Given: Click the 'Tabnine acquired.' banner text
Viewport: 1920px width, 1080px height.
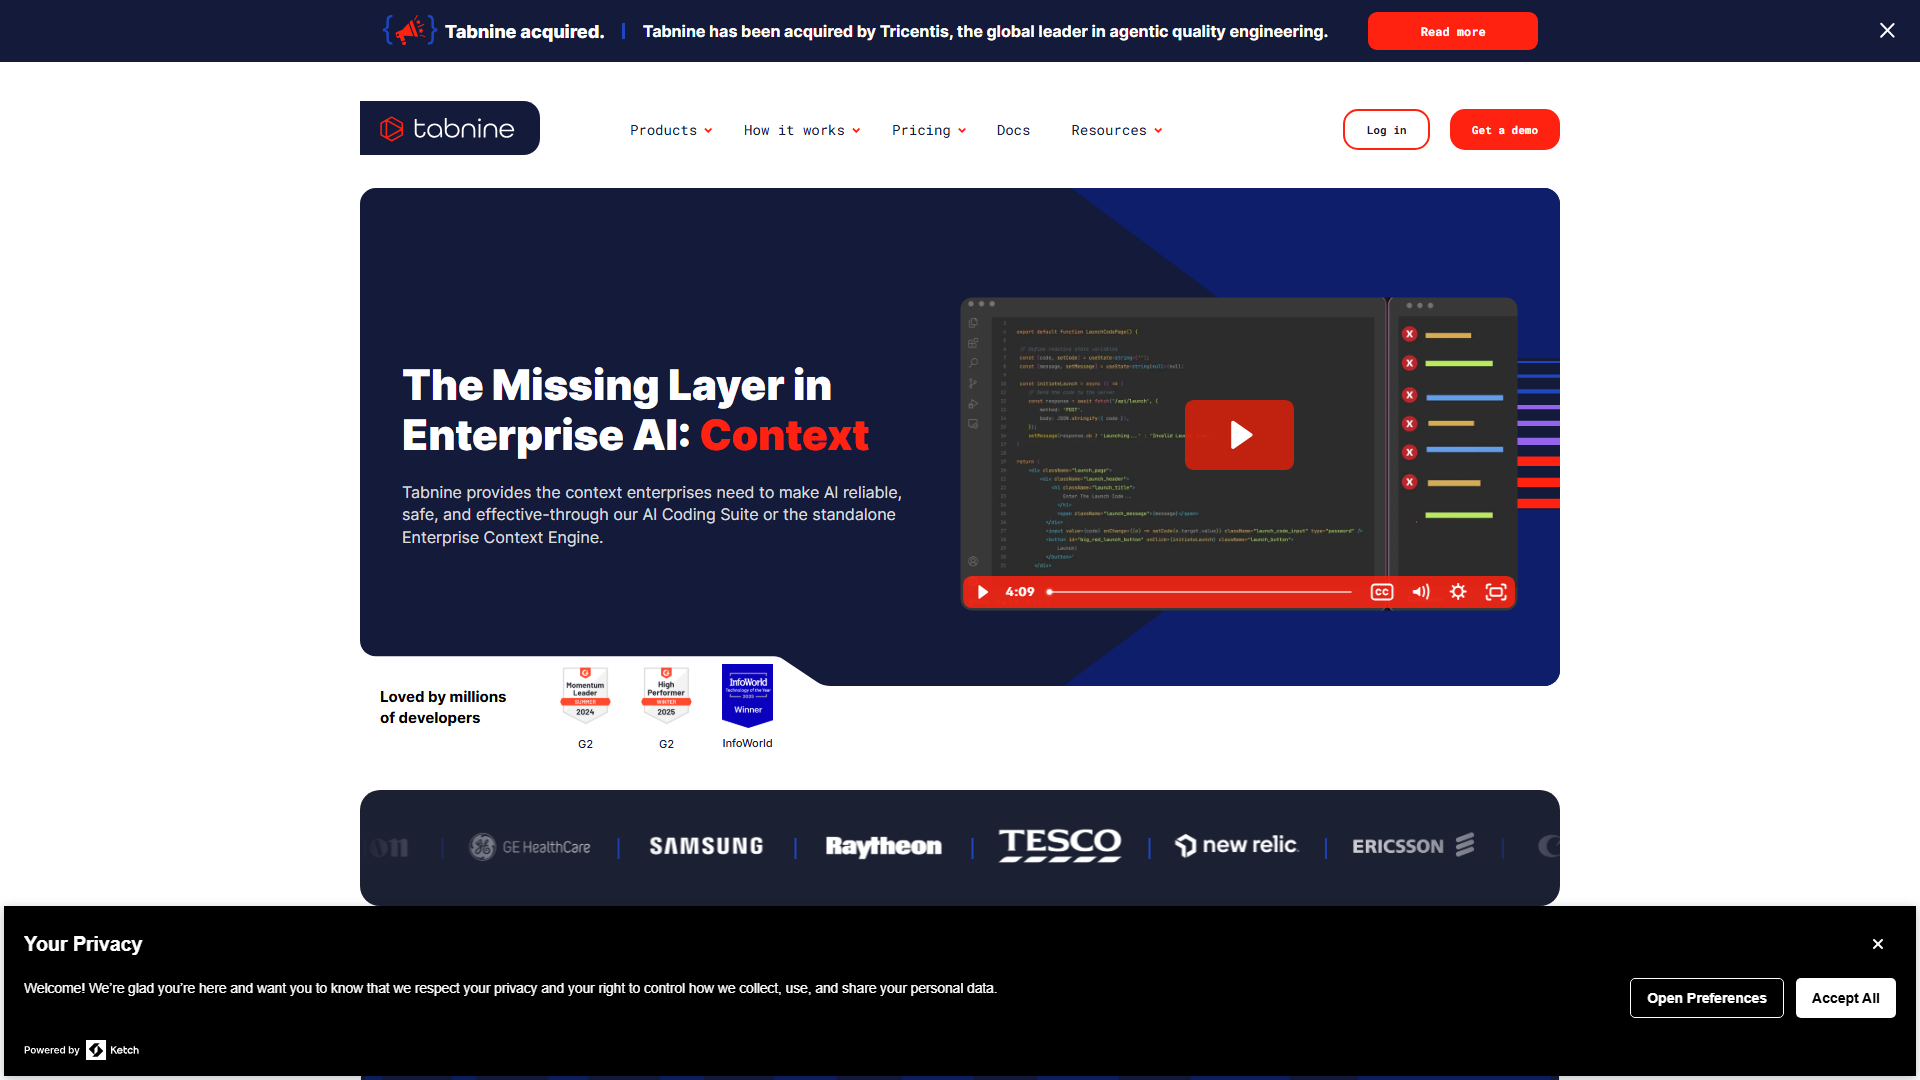Looking at the screenshot, I should point(524,31).
